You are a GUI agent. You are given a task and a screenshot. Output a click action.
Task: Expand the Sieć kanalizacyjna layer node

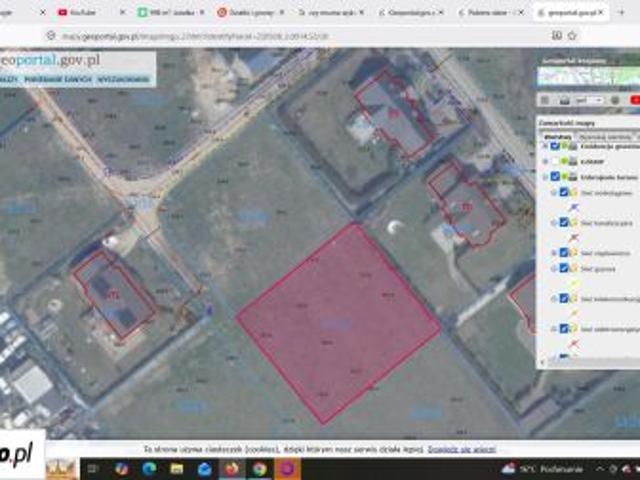coord(554,223)
